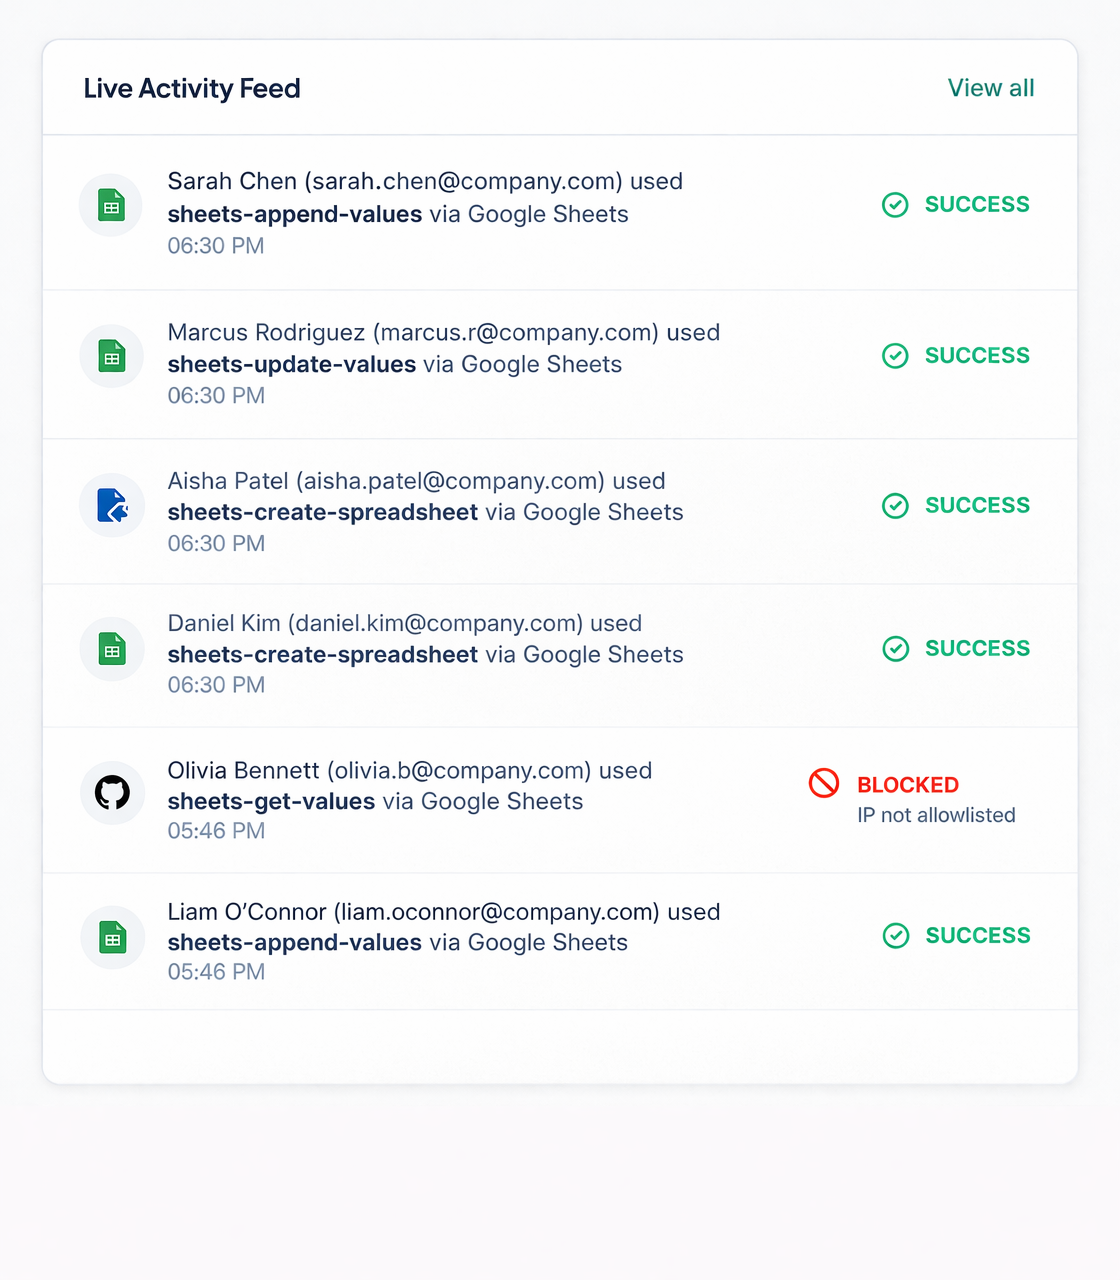Screen dimensions: 1120x1280
Task: Click the blue spreadsheet-create icon next to Aisha Patel
Action: [112, 505]
